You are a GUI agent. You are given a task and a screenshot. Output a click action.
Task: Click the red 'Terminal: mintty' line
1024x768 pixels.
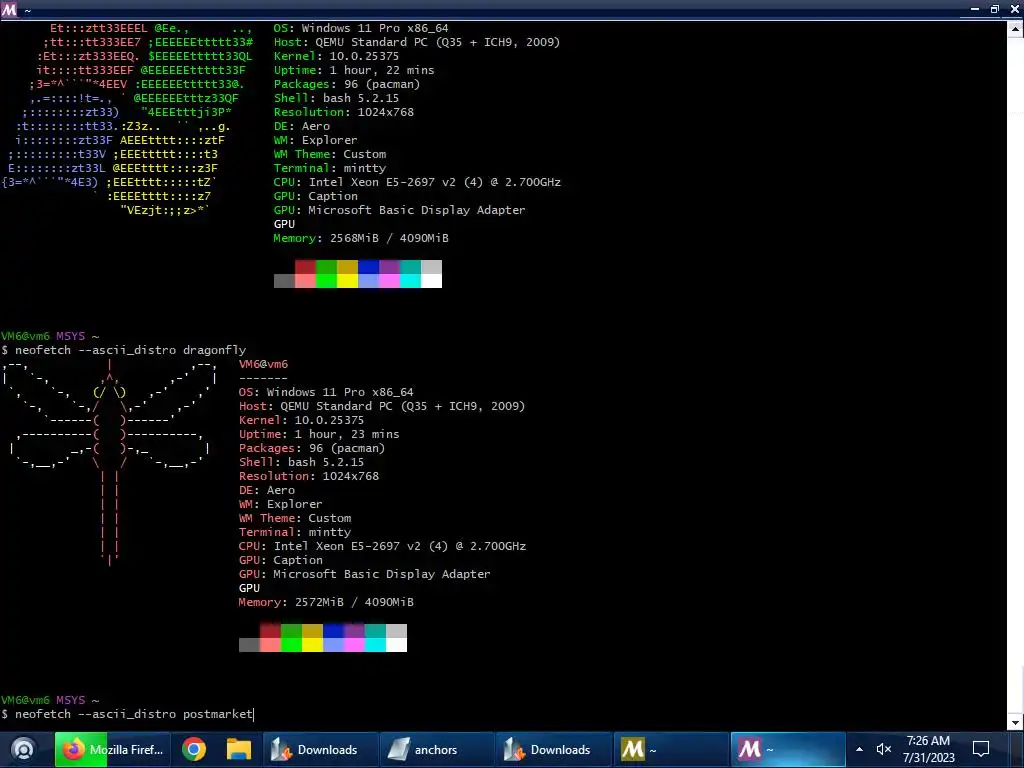295,532
